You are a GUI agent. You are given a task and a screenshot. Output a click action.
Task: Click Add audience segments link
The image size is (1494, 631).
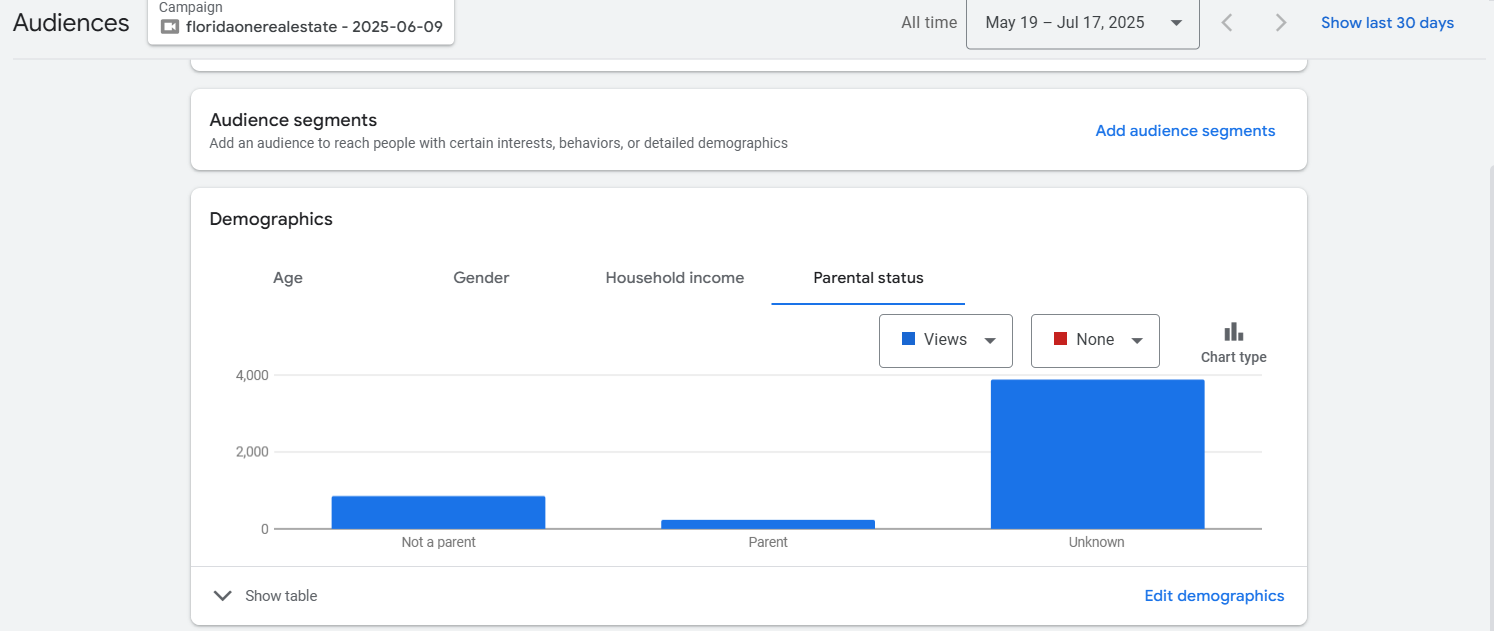1185,131
